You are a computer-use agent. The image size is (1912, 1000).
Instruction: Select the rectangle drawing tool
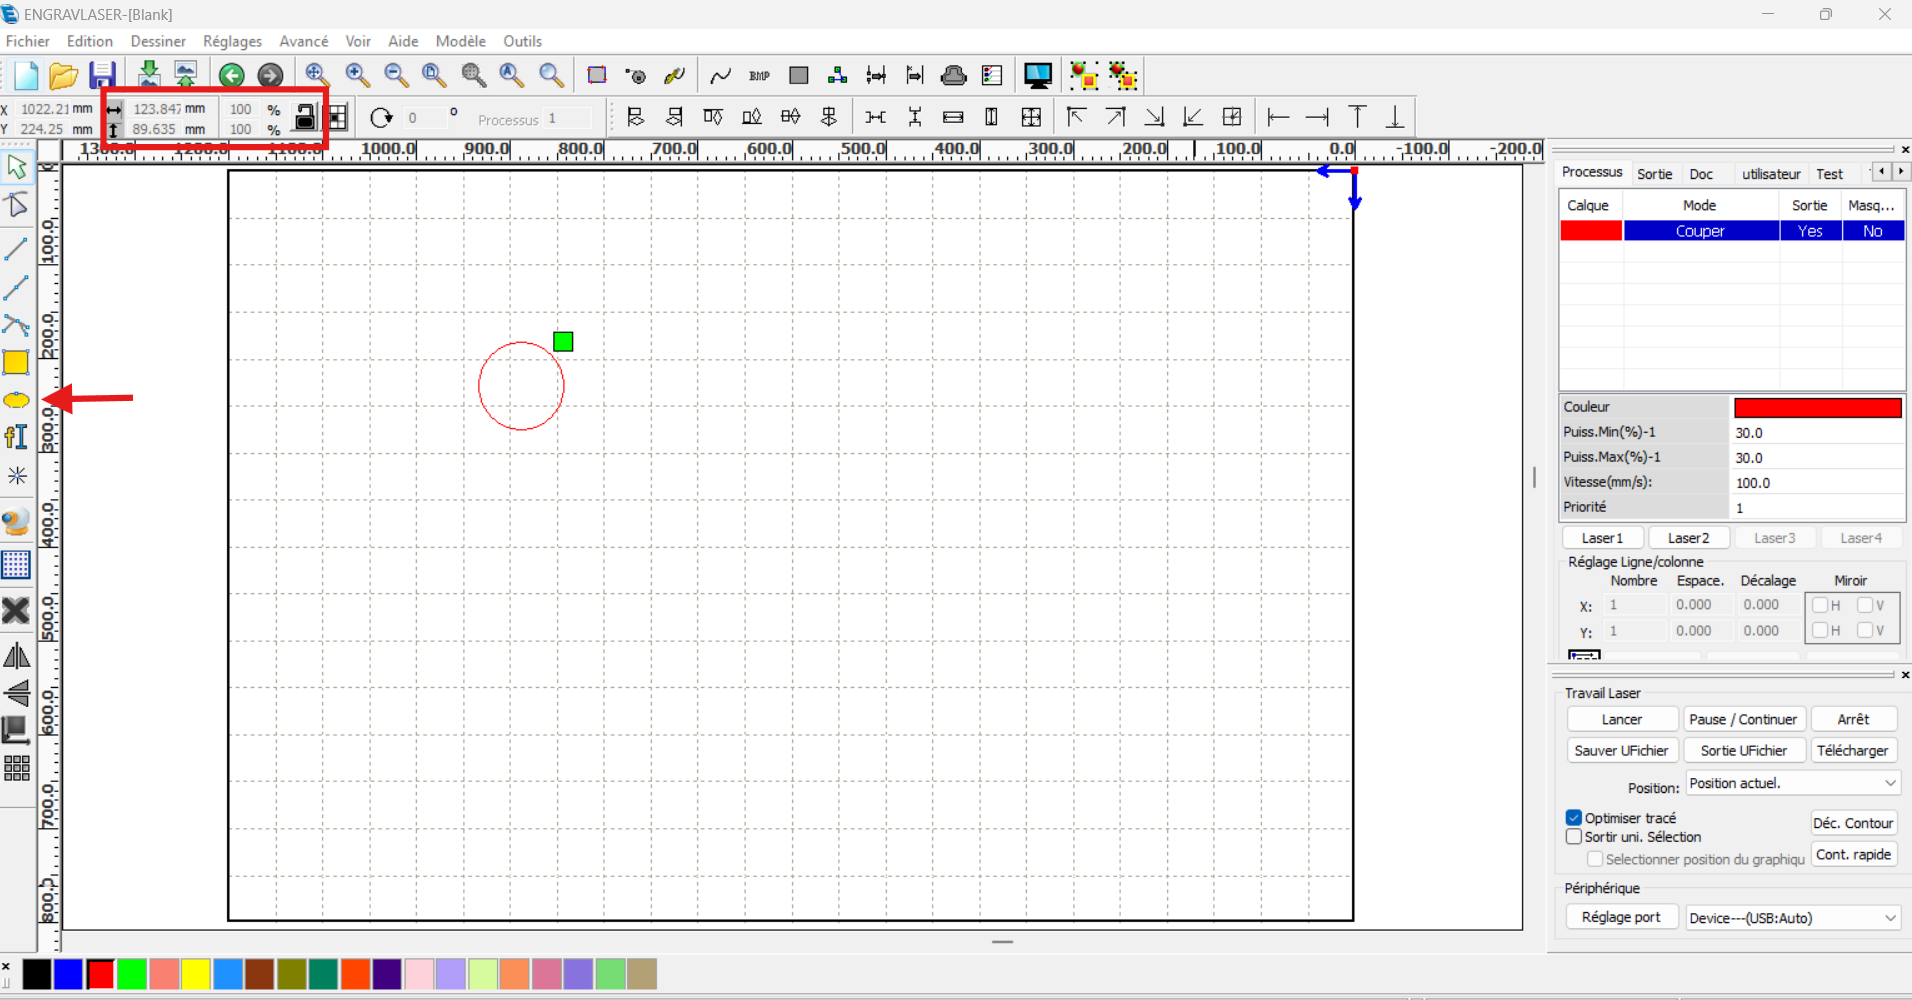click(16, 362)
